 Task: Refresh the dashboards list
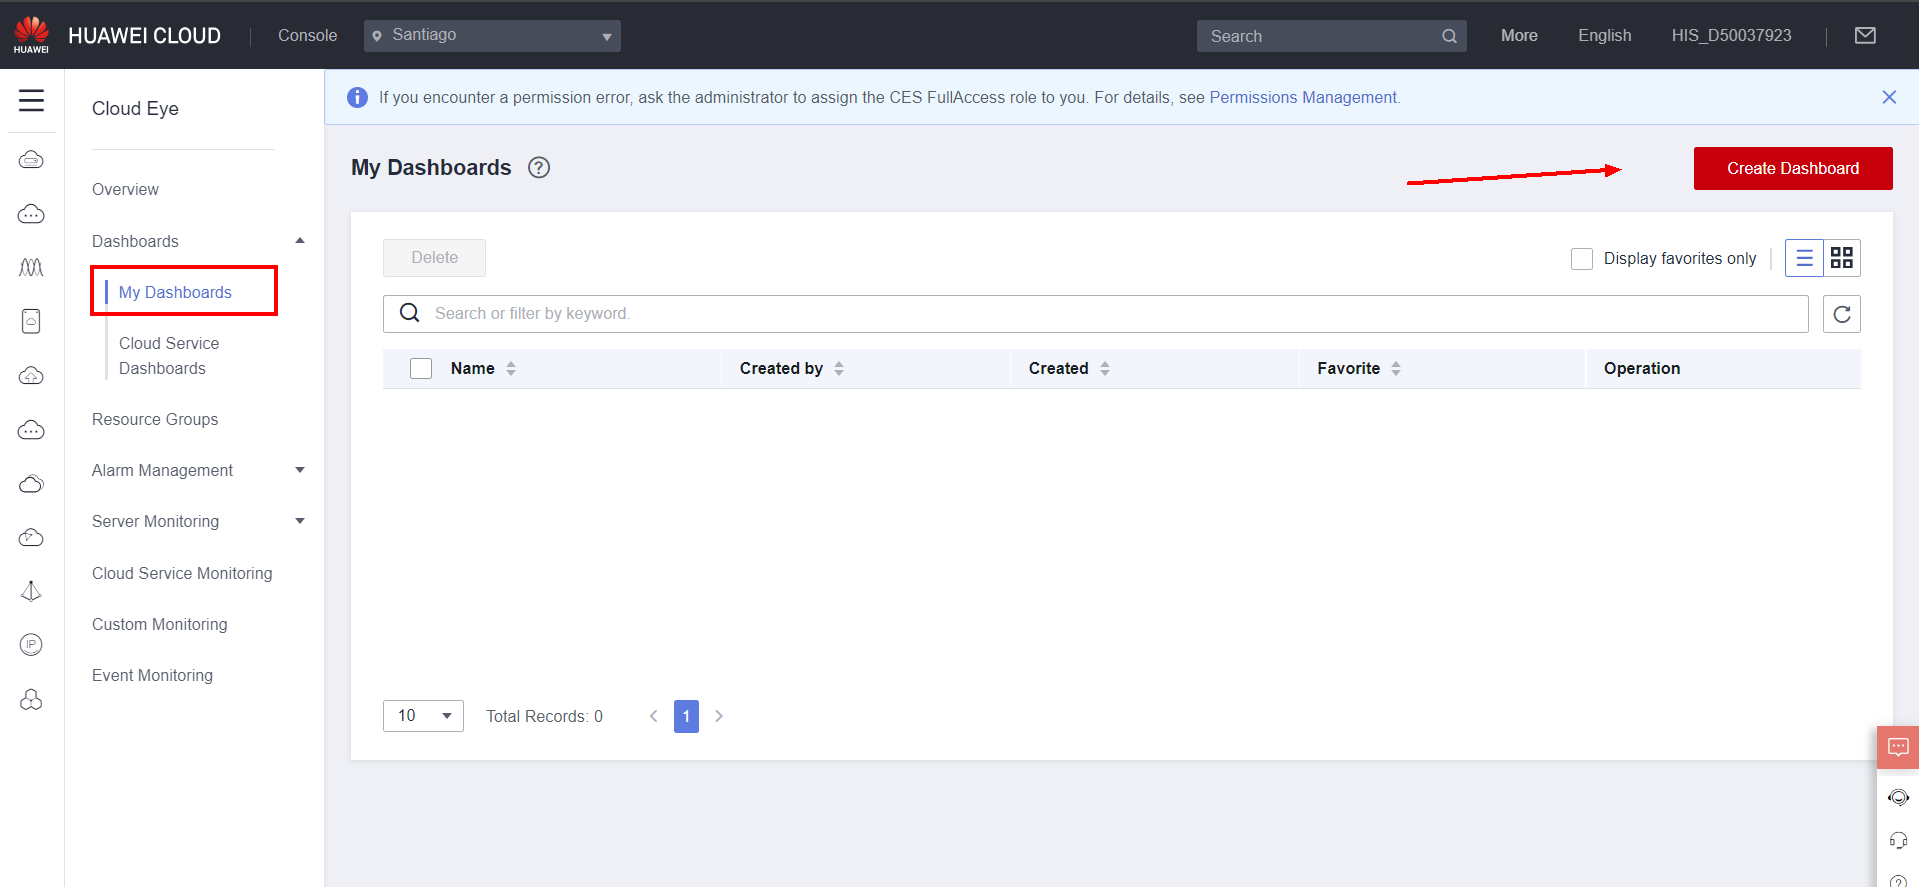point(1841,314)
